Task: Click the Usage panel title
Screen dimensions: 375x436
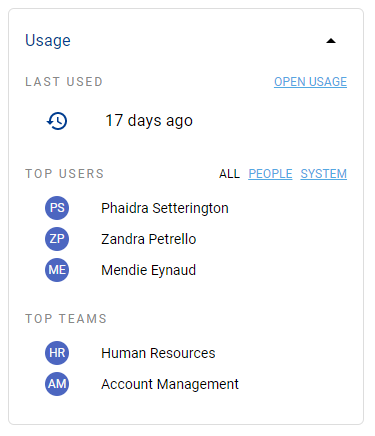Action: (x=48, y=41)
